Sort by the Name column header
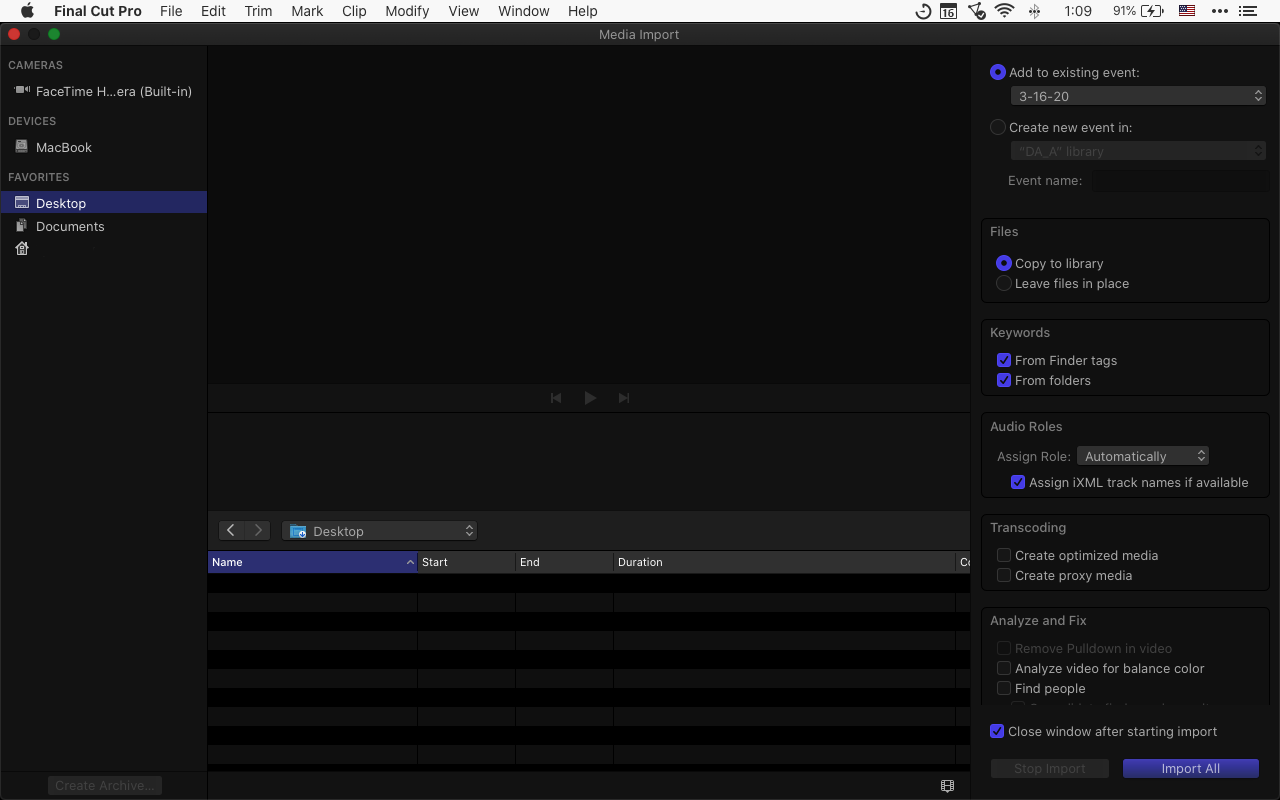 click(x=312, y=562)
